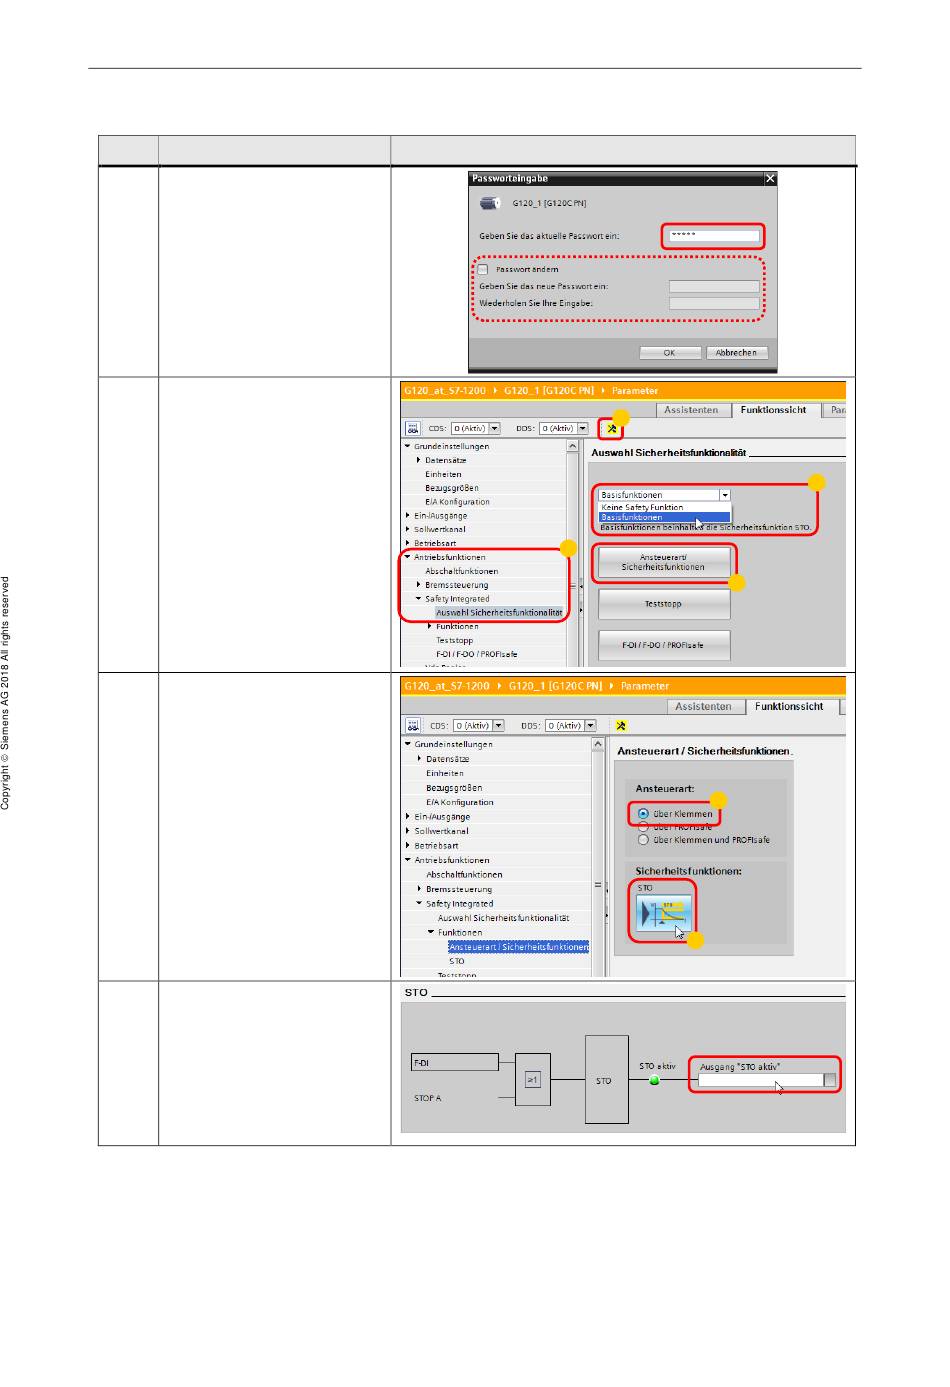Close the Passworteingabe dialog with the X
The image size is (950, 1387).
(769, 179)
